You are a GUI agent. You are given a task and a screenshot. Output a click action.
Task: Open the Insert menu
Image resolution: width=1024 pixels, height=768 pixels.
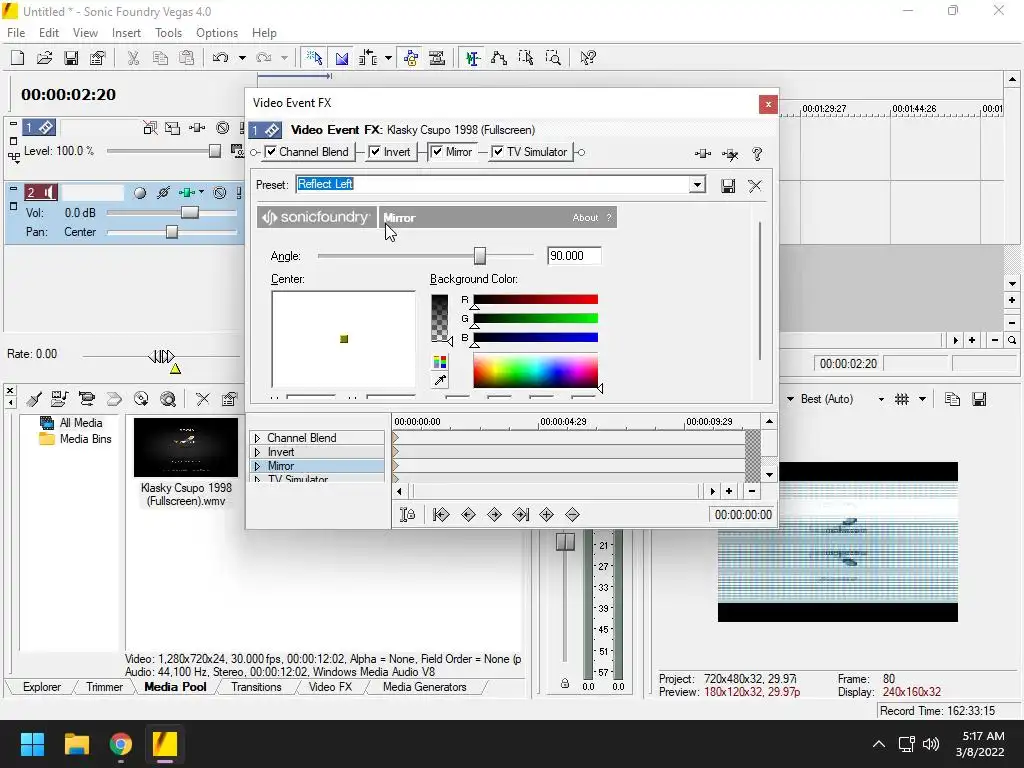[126, 33]
